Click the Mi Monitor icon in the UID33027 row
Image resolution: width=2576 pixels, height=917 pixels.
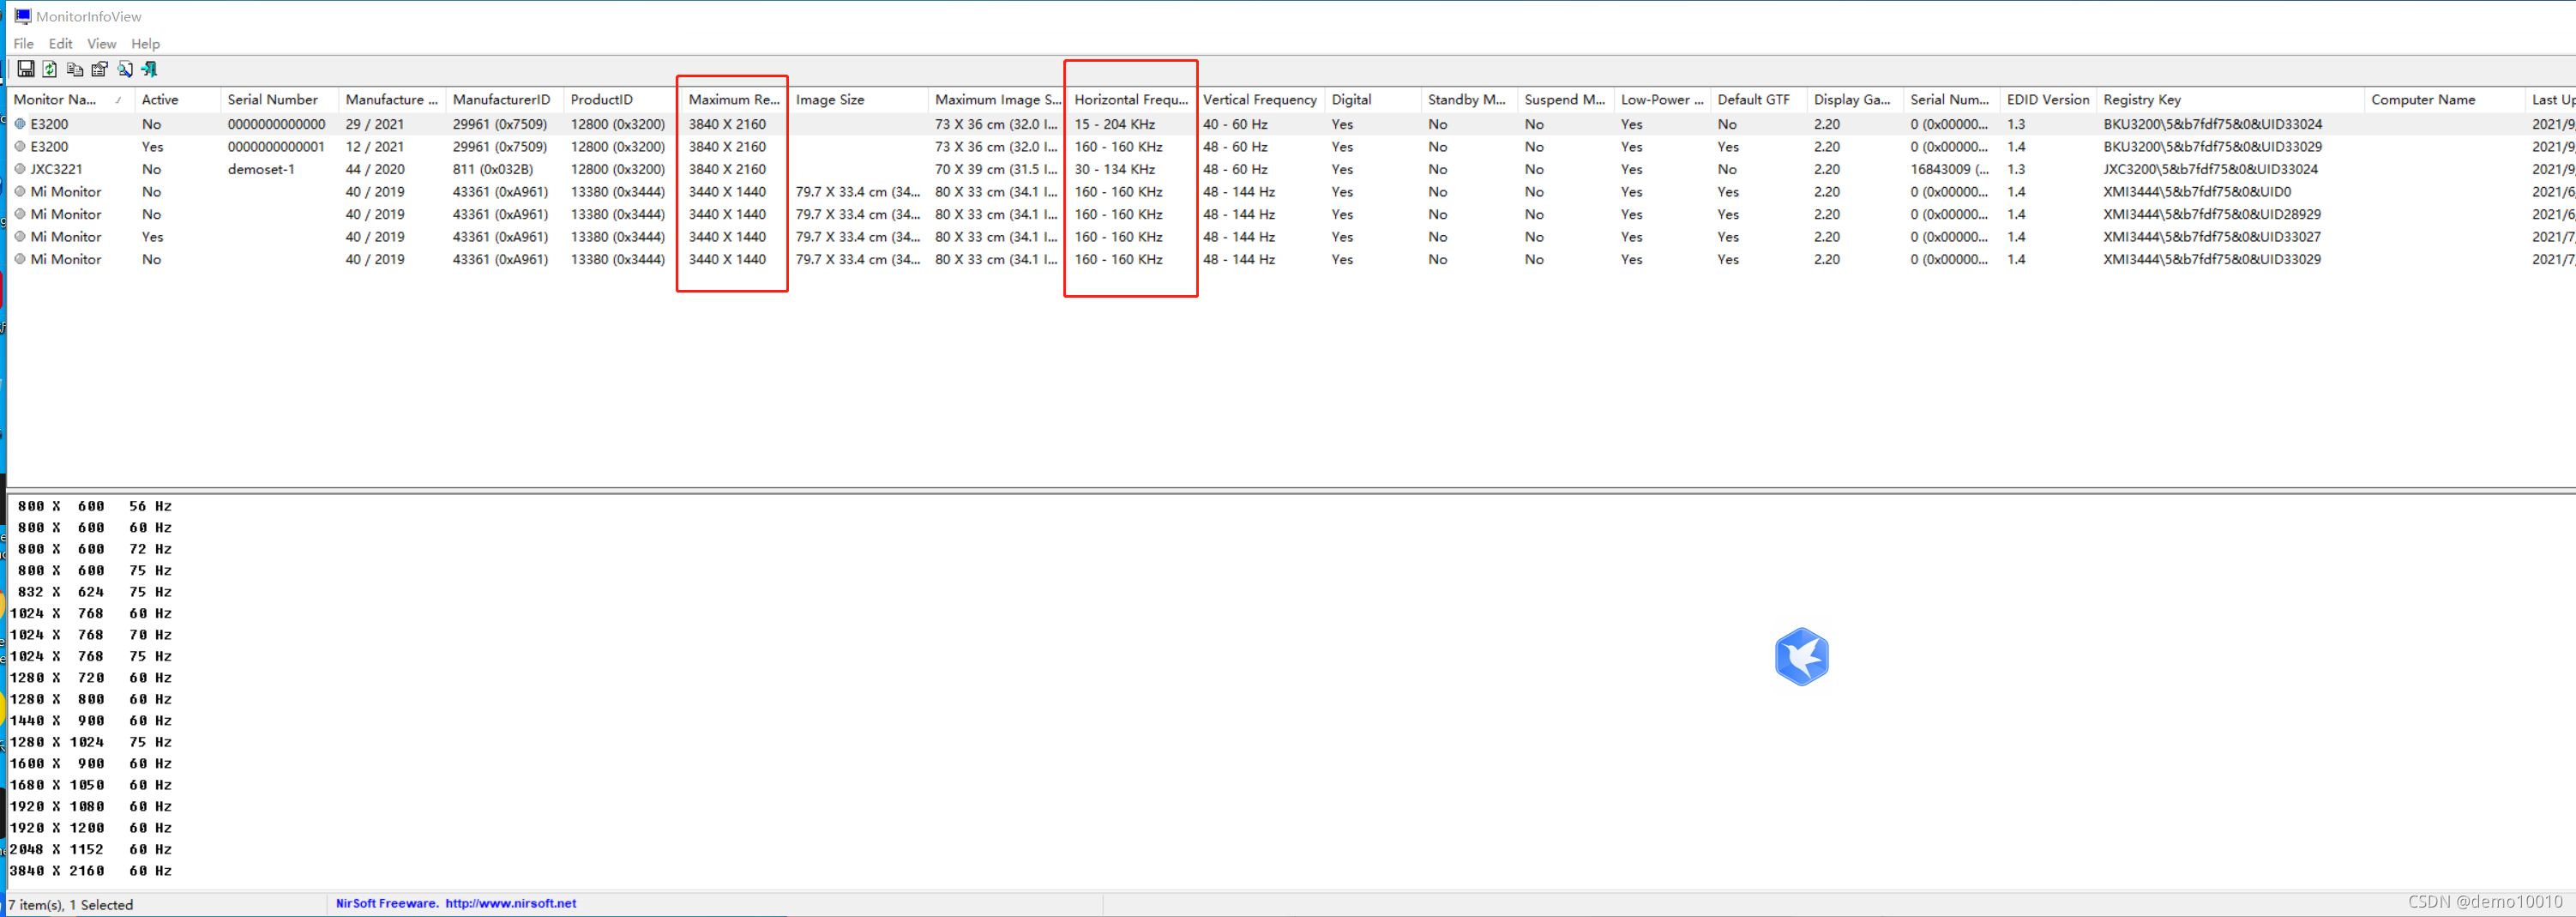coord(20,236)
